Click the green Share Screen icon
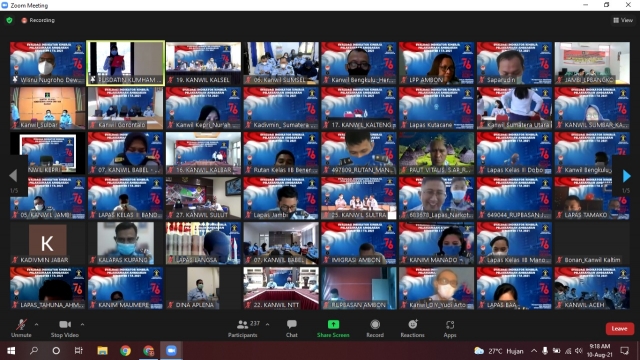The height and width of the screenshot is (360, 640). pos(333,324)
